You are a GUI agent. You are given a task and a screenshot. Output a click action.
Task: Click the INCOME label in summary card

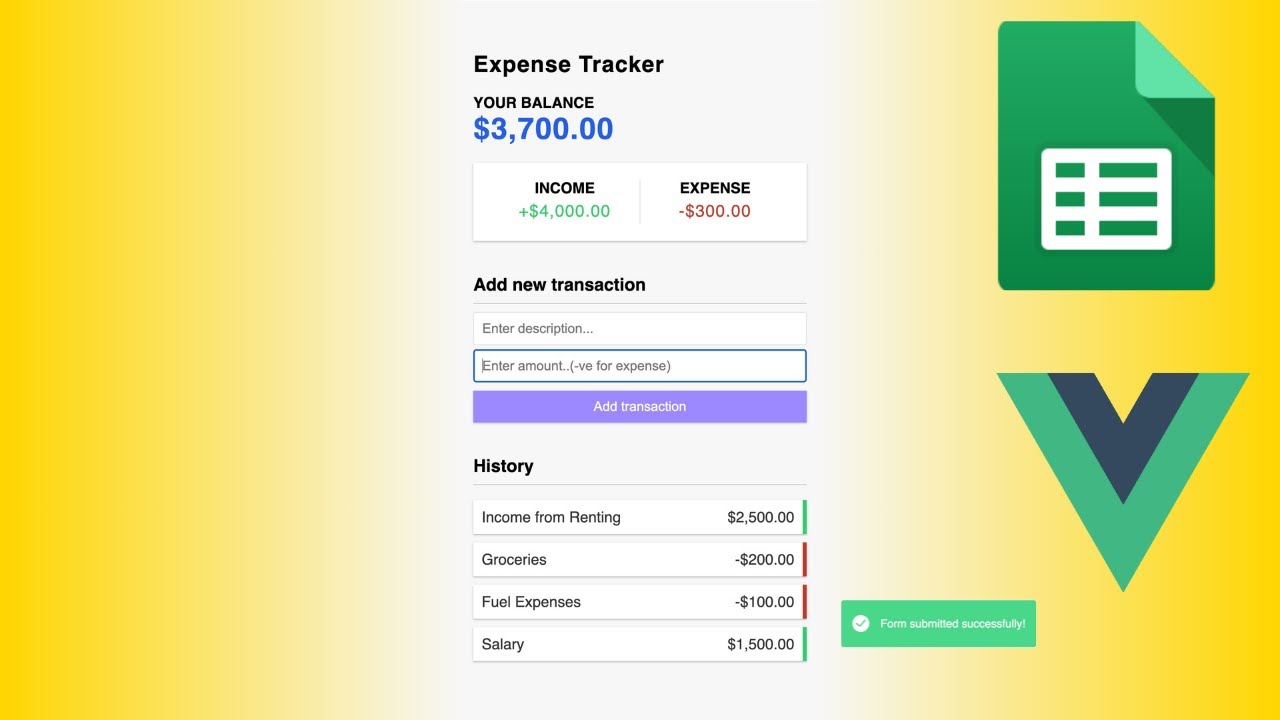[564, 188]
